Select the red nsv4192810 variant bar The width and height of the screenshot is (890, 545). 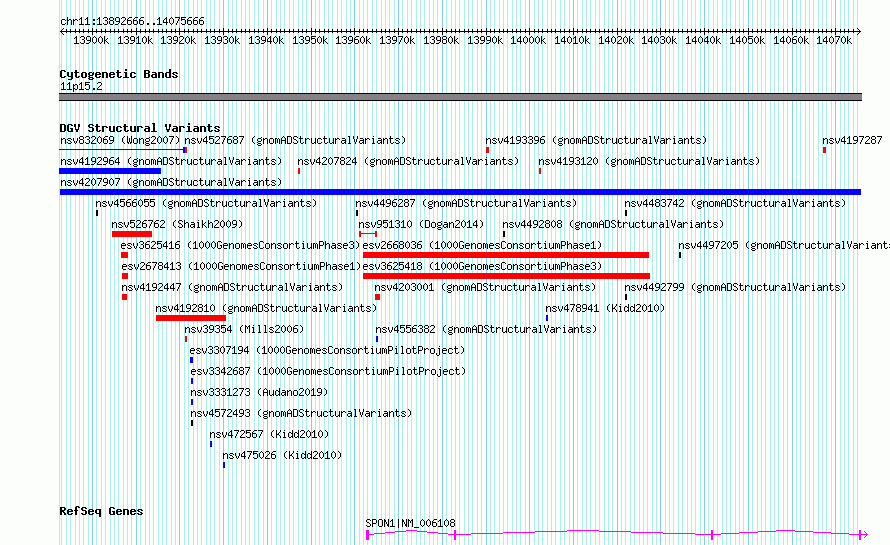point(191,318)
